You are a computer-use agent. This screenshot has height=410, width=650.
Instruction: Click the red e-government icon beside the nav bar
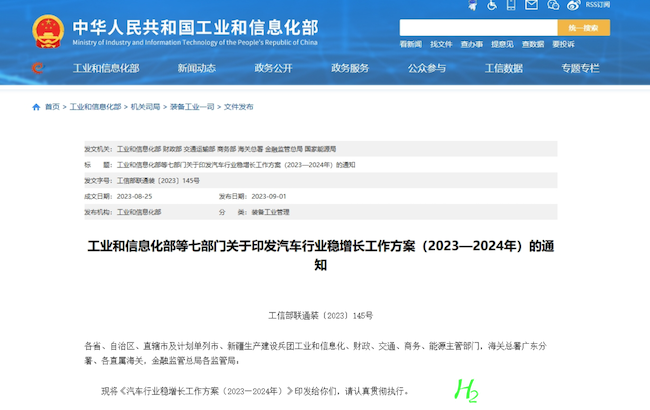(x=38, y=68)
